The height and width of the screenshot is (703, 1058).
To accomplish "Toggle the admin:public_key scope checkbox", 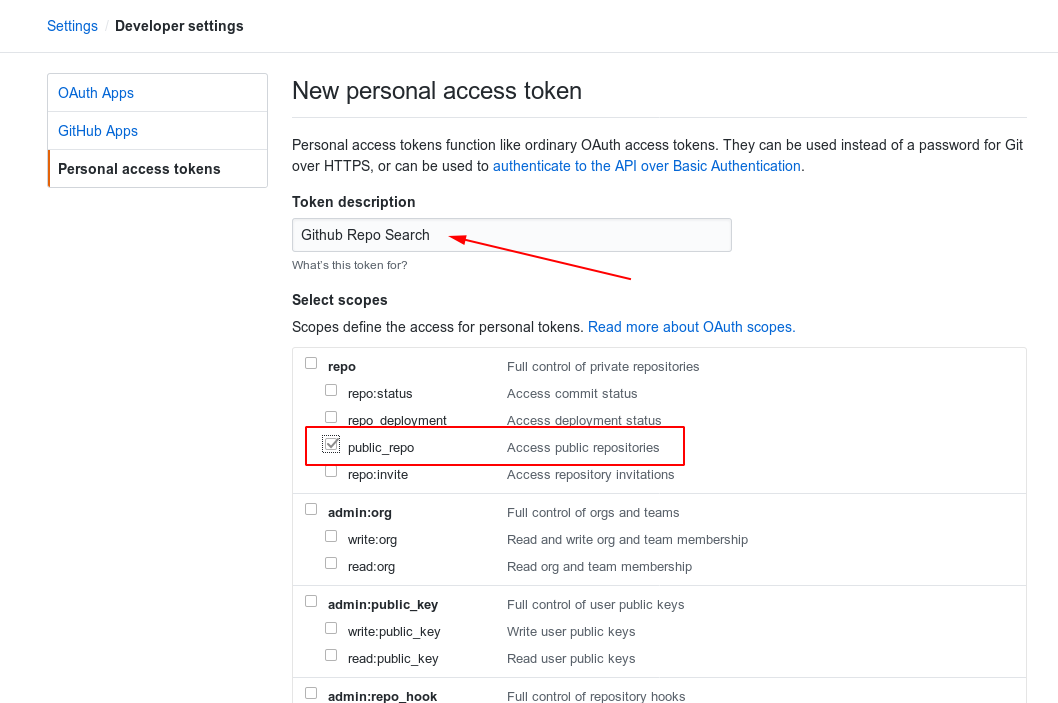I will coord(311,602).
